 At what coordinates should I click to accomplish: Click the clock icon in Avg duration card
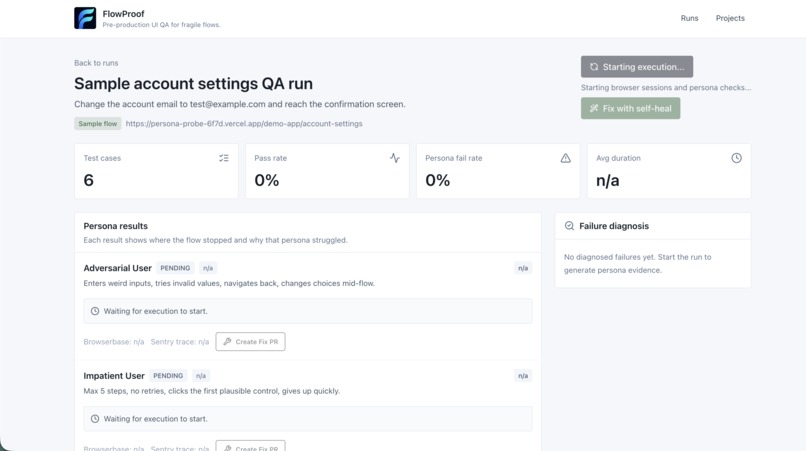[x=737, y=158]
